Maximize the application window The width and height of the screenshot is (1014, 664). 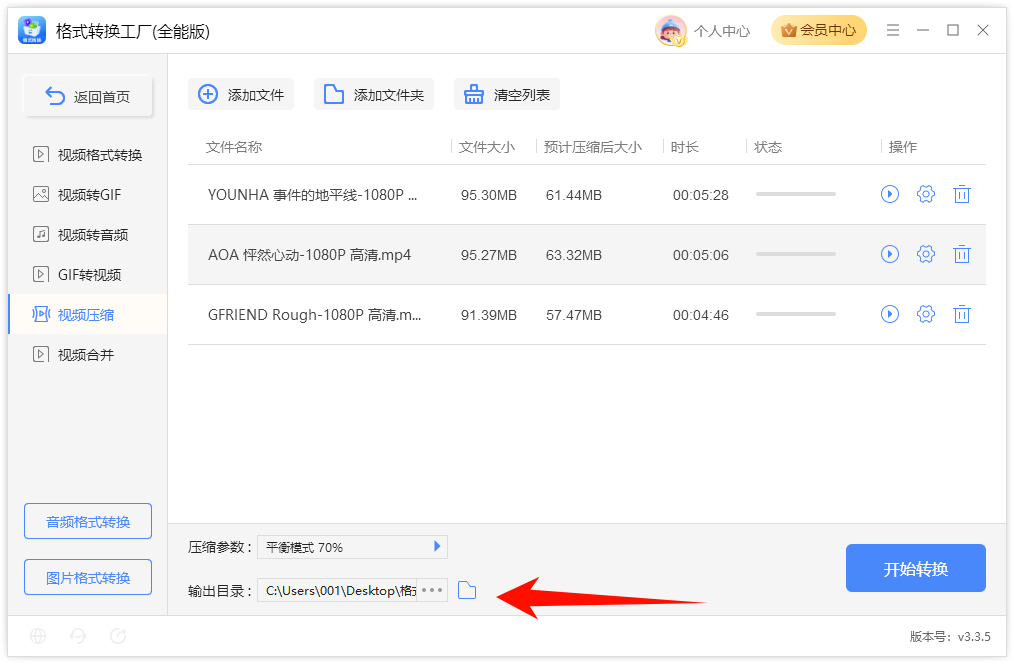click(953, 30)
